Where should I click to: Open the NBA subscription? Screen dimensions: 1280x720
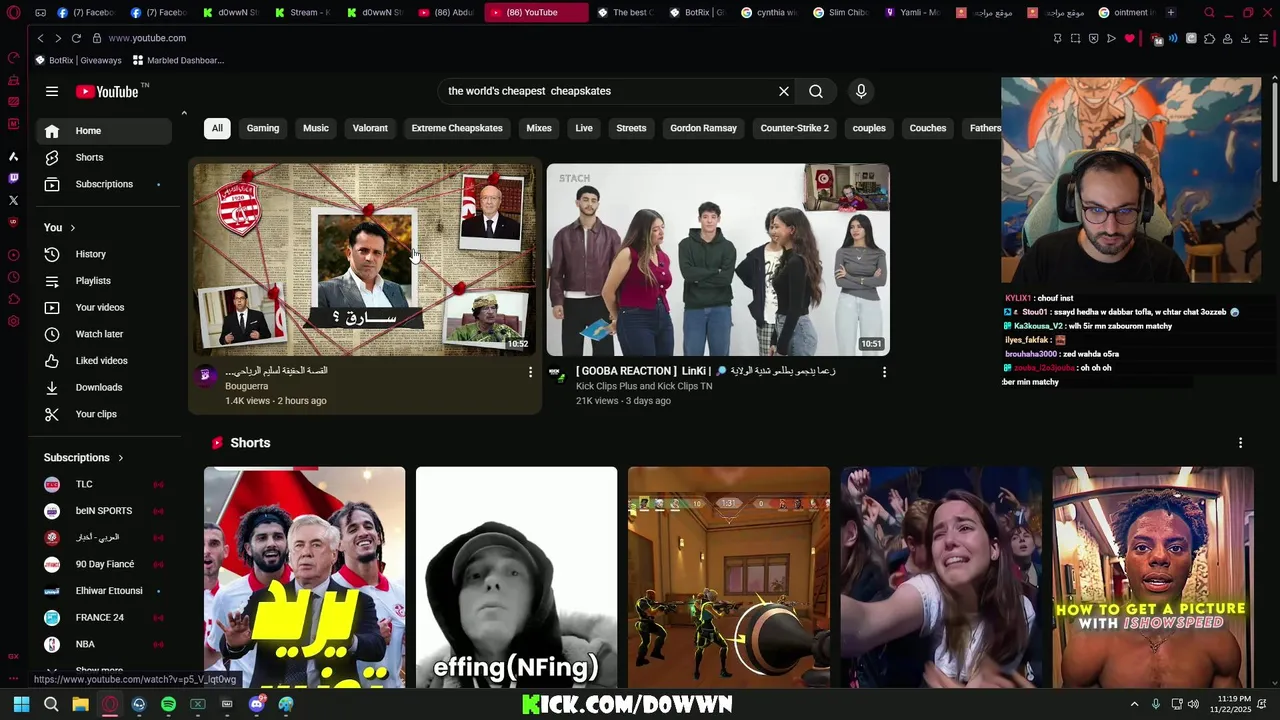[105, 644]
